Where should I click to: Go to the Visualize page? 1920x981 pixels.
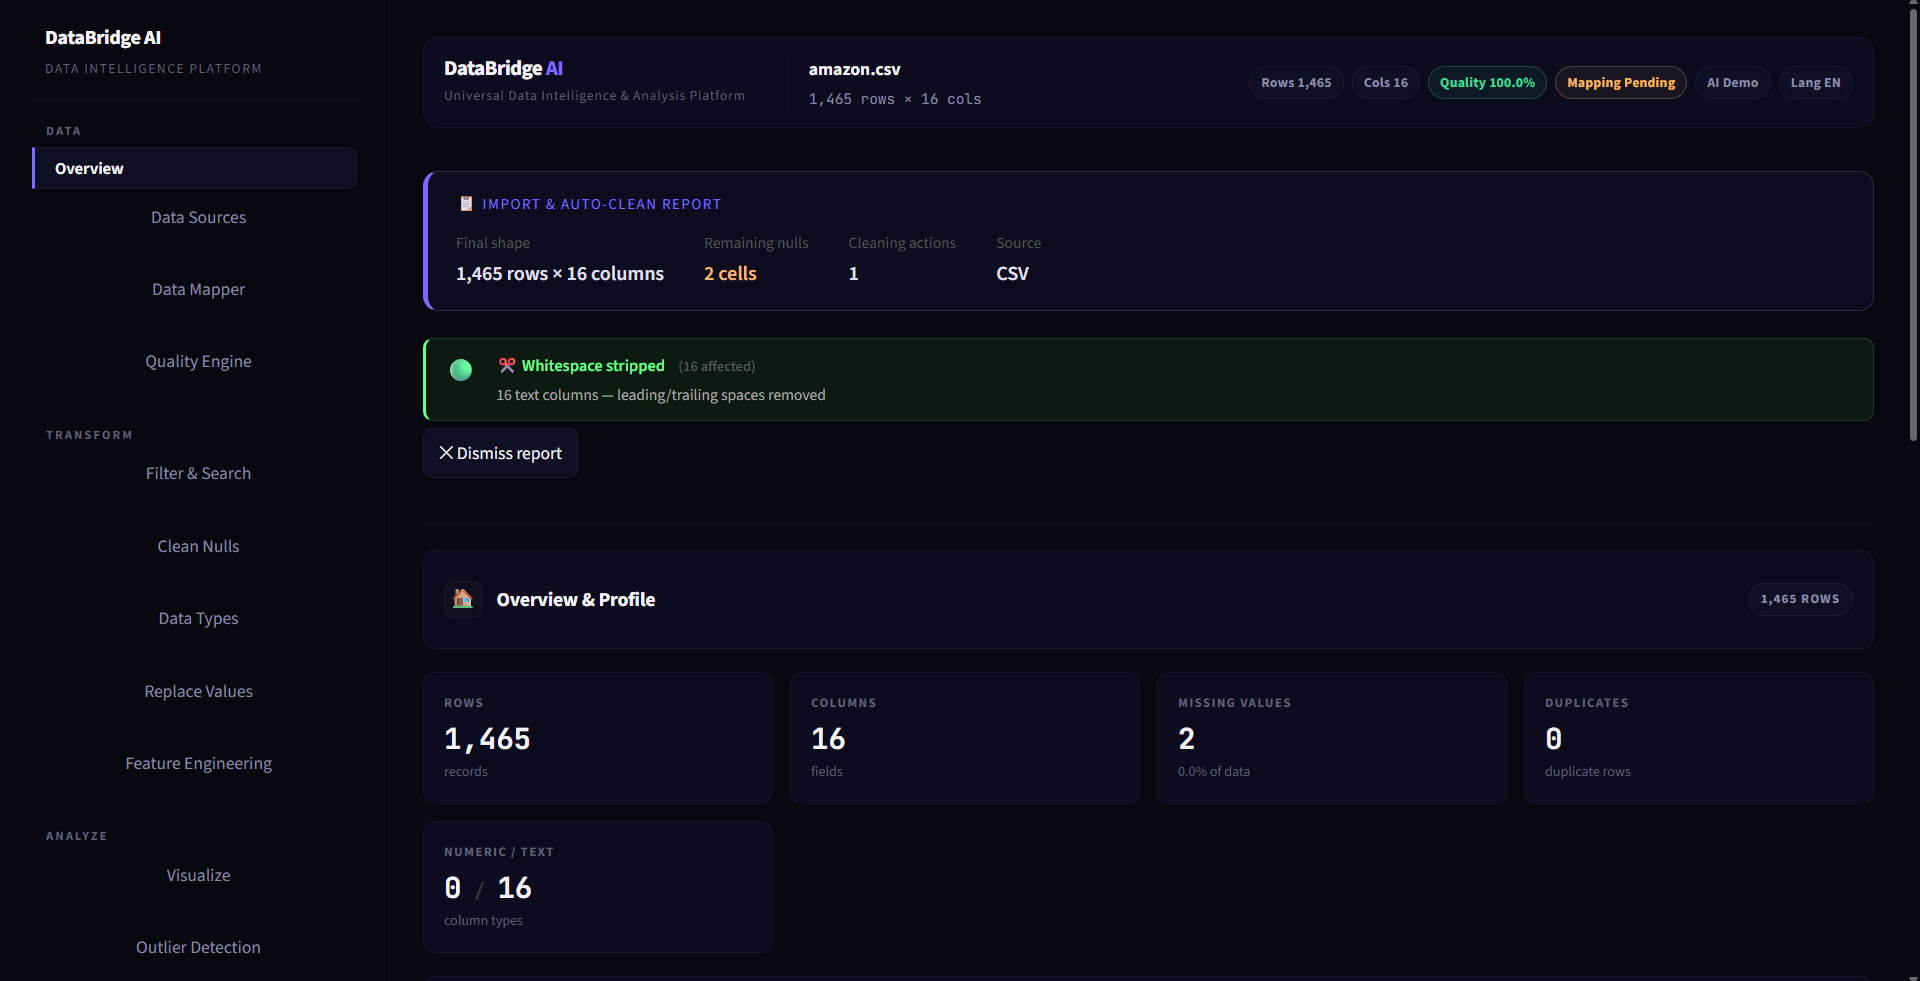coord(198,875)
